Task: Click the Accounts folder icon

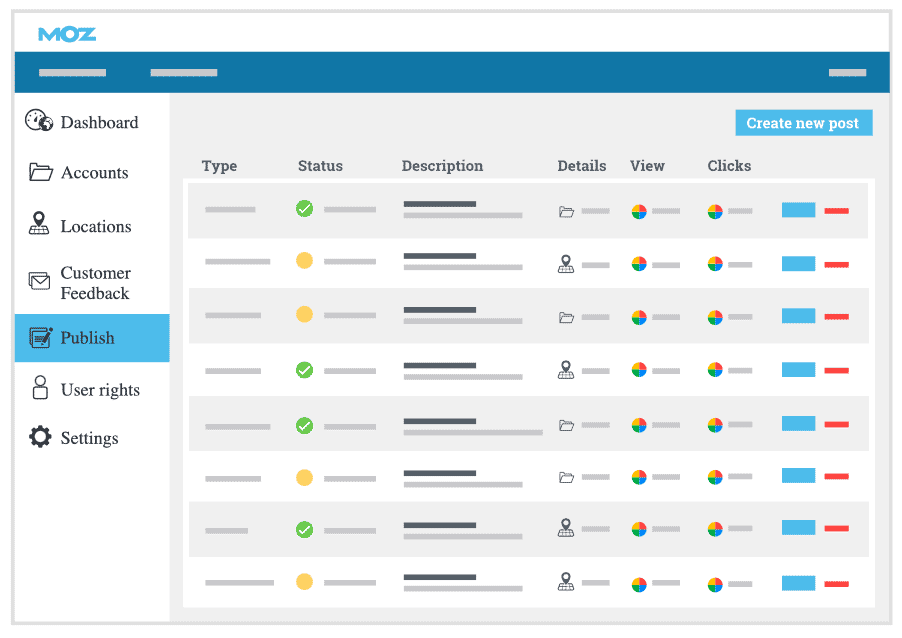Action: click(x=40, y=172)
